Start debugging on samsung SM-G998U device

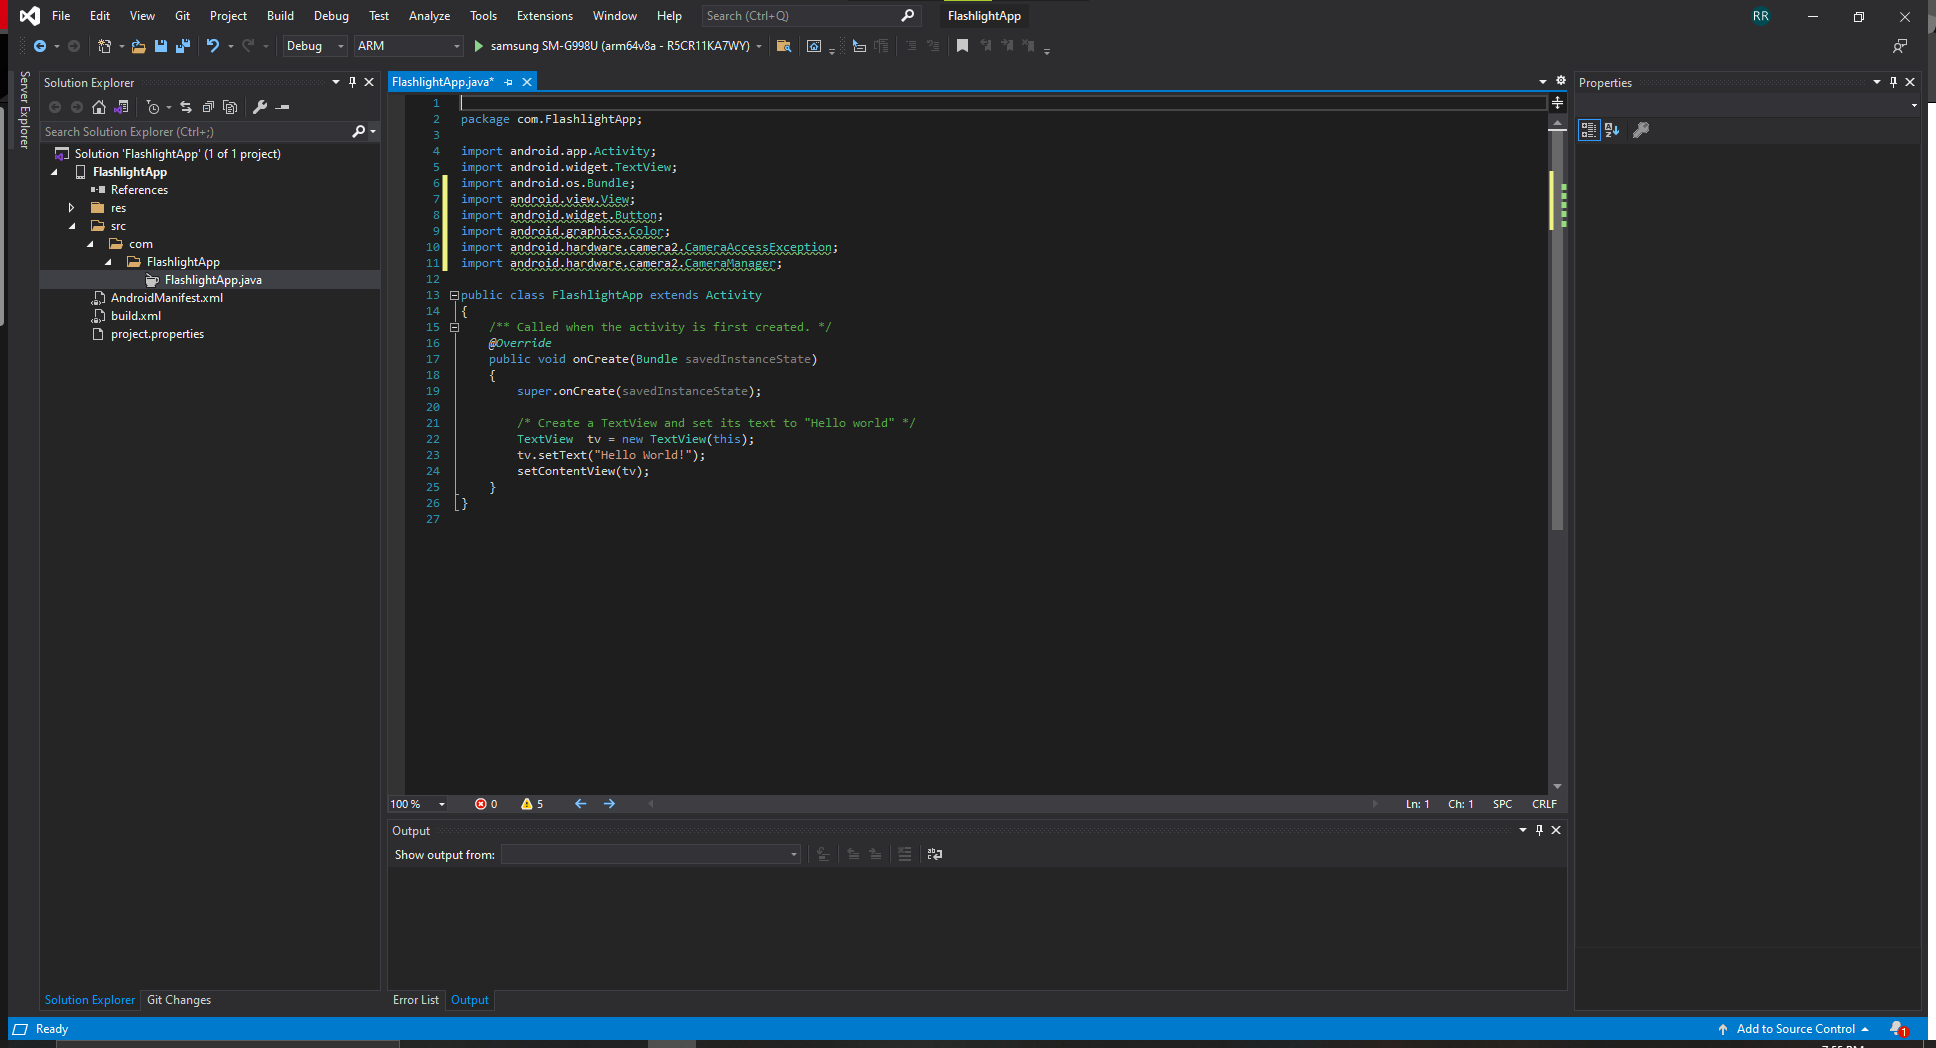point(478,46)
